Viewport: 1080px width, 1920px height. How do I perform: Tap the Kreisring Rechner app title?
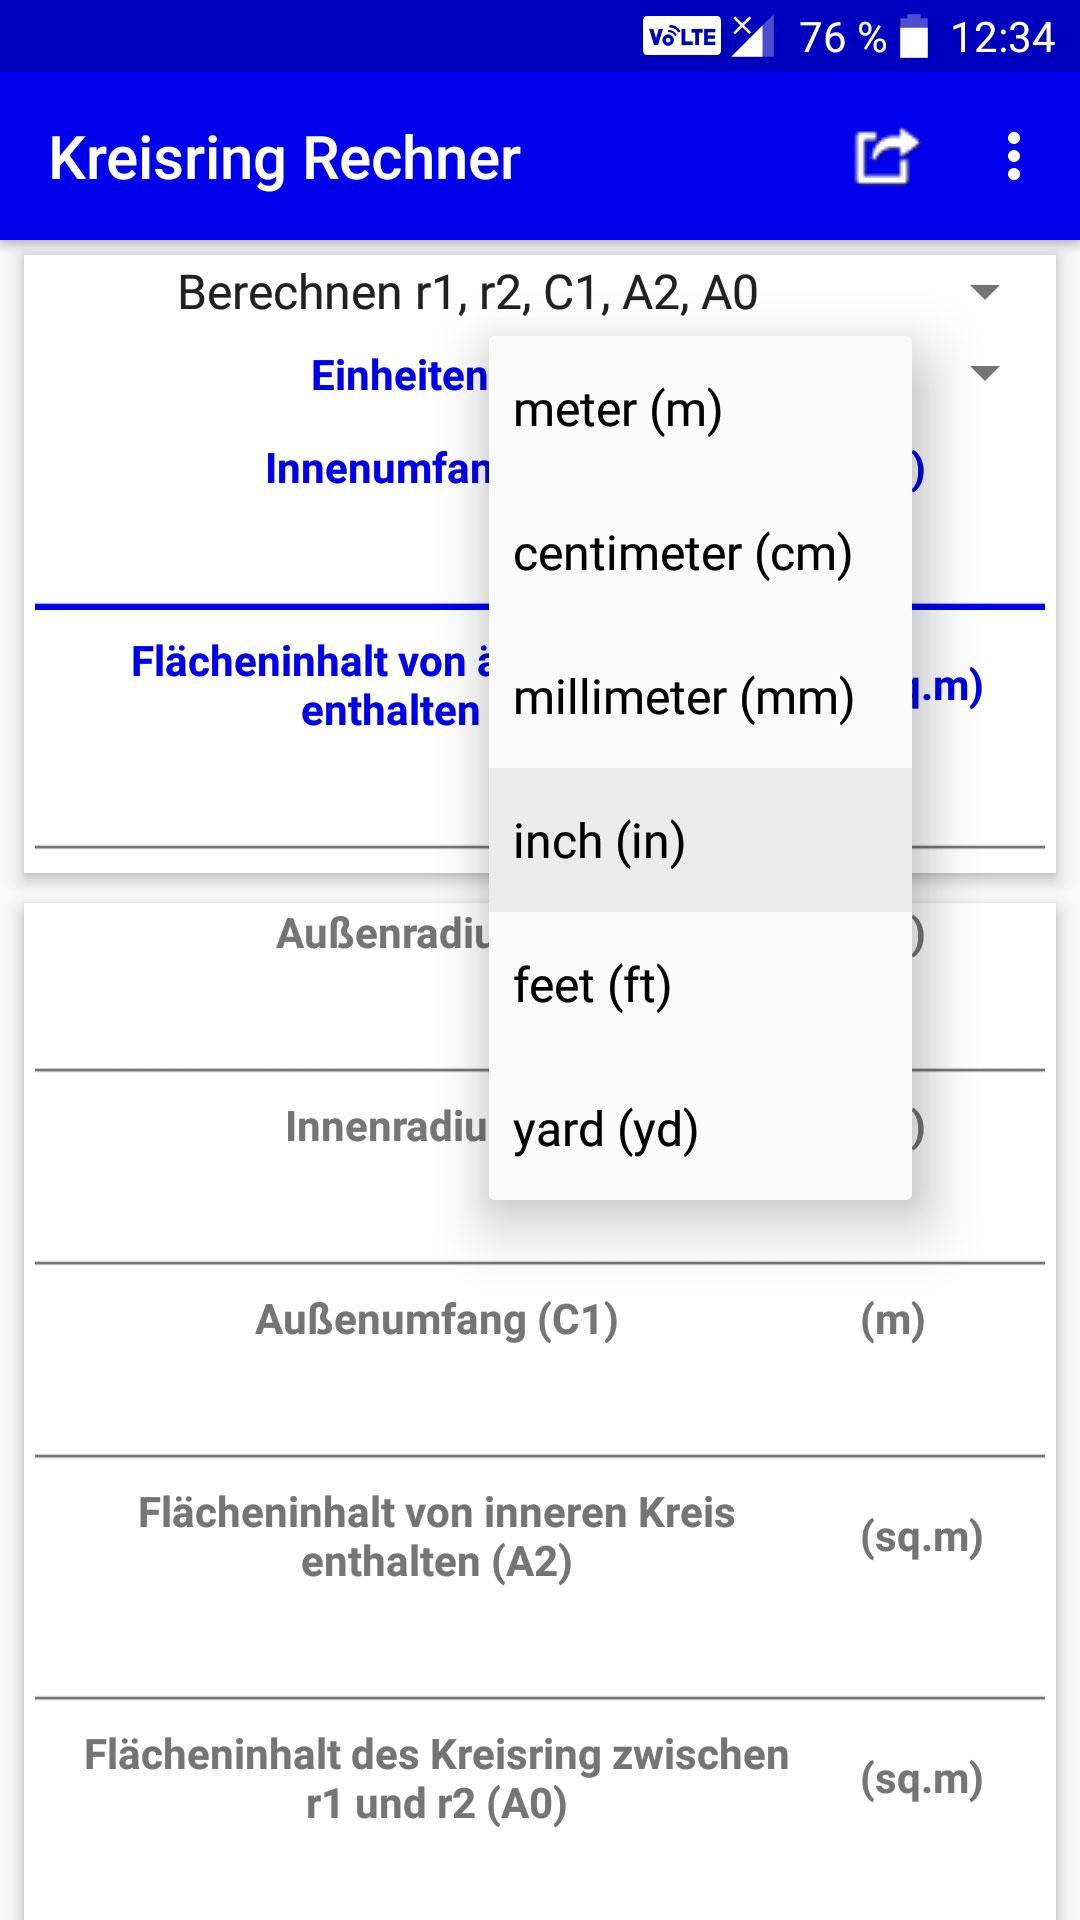coord(285,158)
